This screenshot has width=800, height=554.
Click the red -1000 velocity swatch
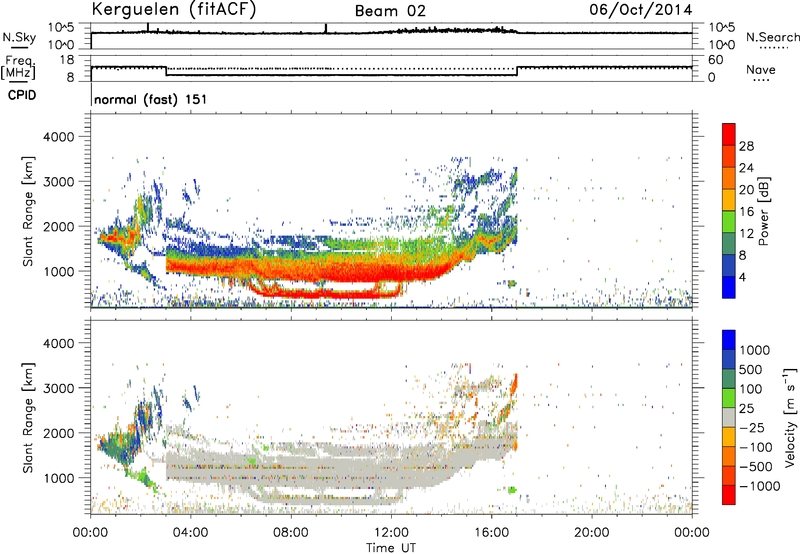pyautogui.click(x=729, y=495)
